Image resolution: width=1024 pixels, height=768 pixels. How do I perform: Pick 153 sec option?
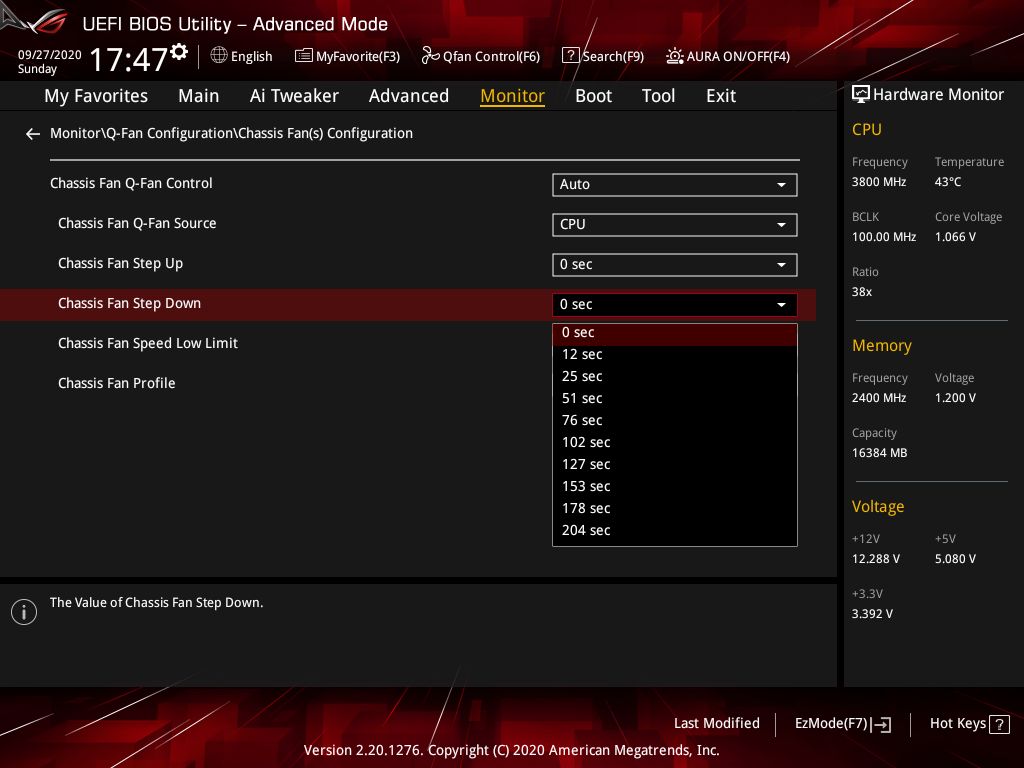tap(675, 487)
